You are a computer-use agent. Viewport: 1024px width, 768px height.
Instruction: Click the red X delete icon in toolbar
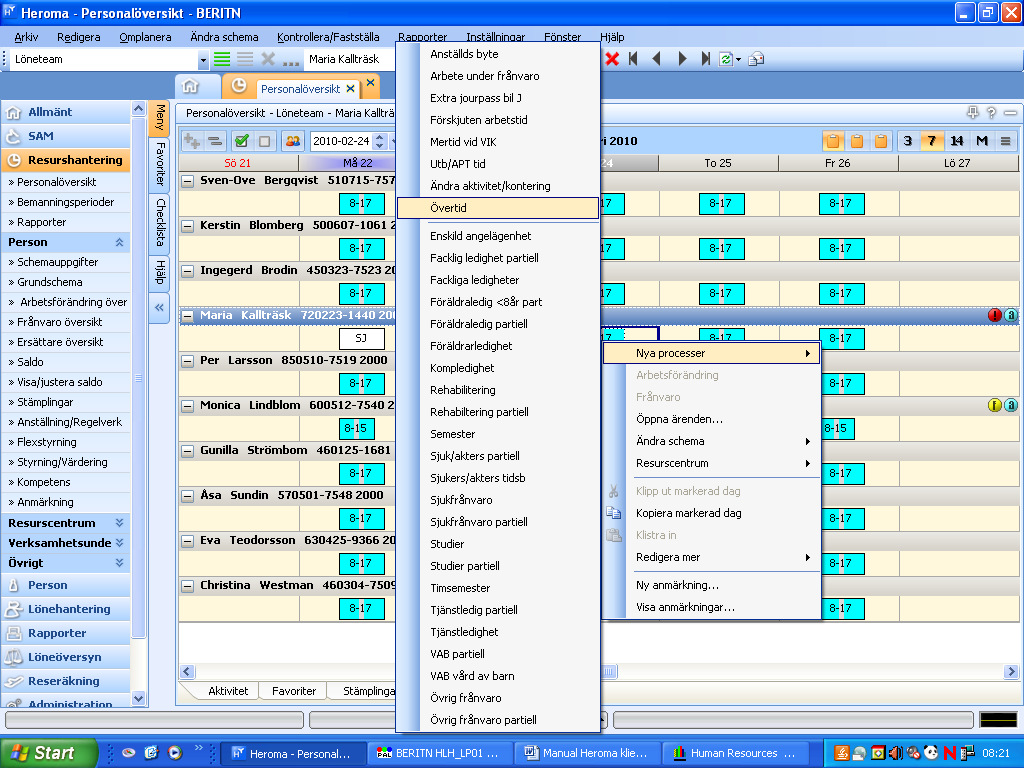point(612,59)
